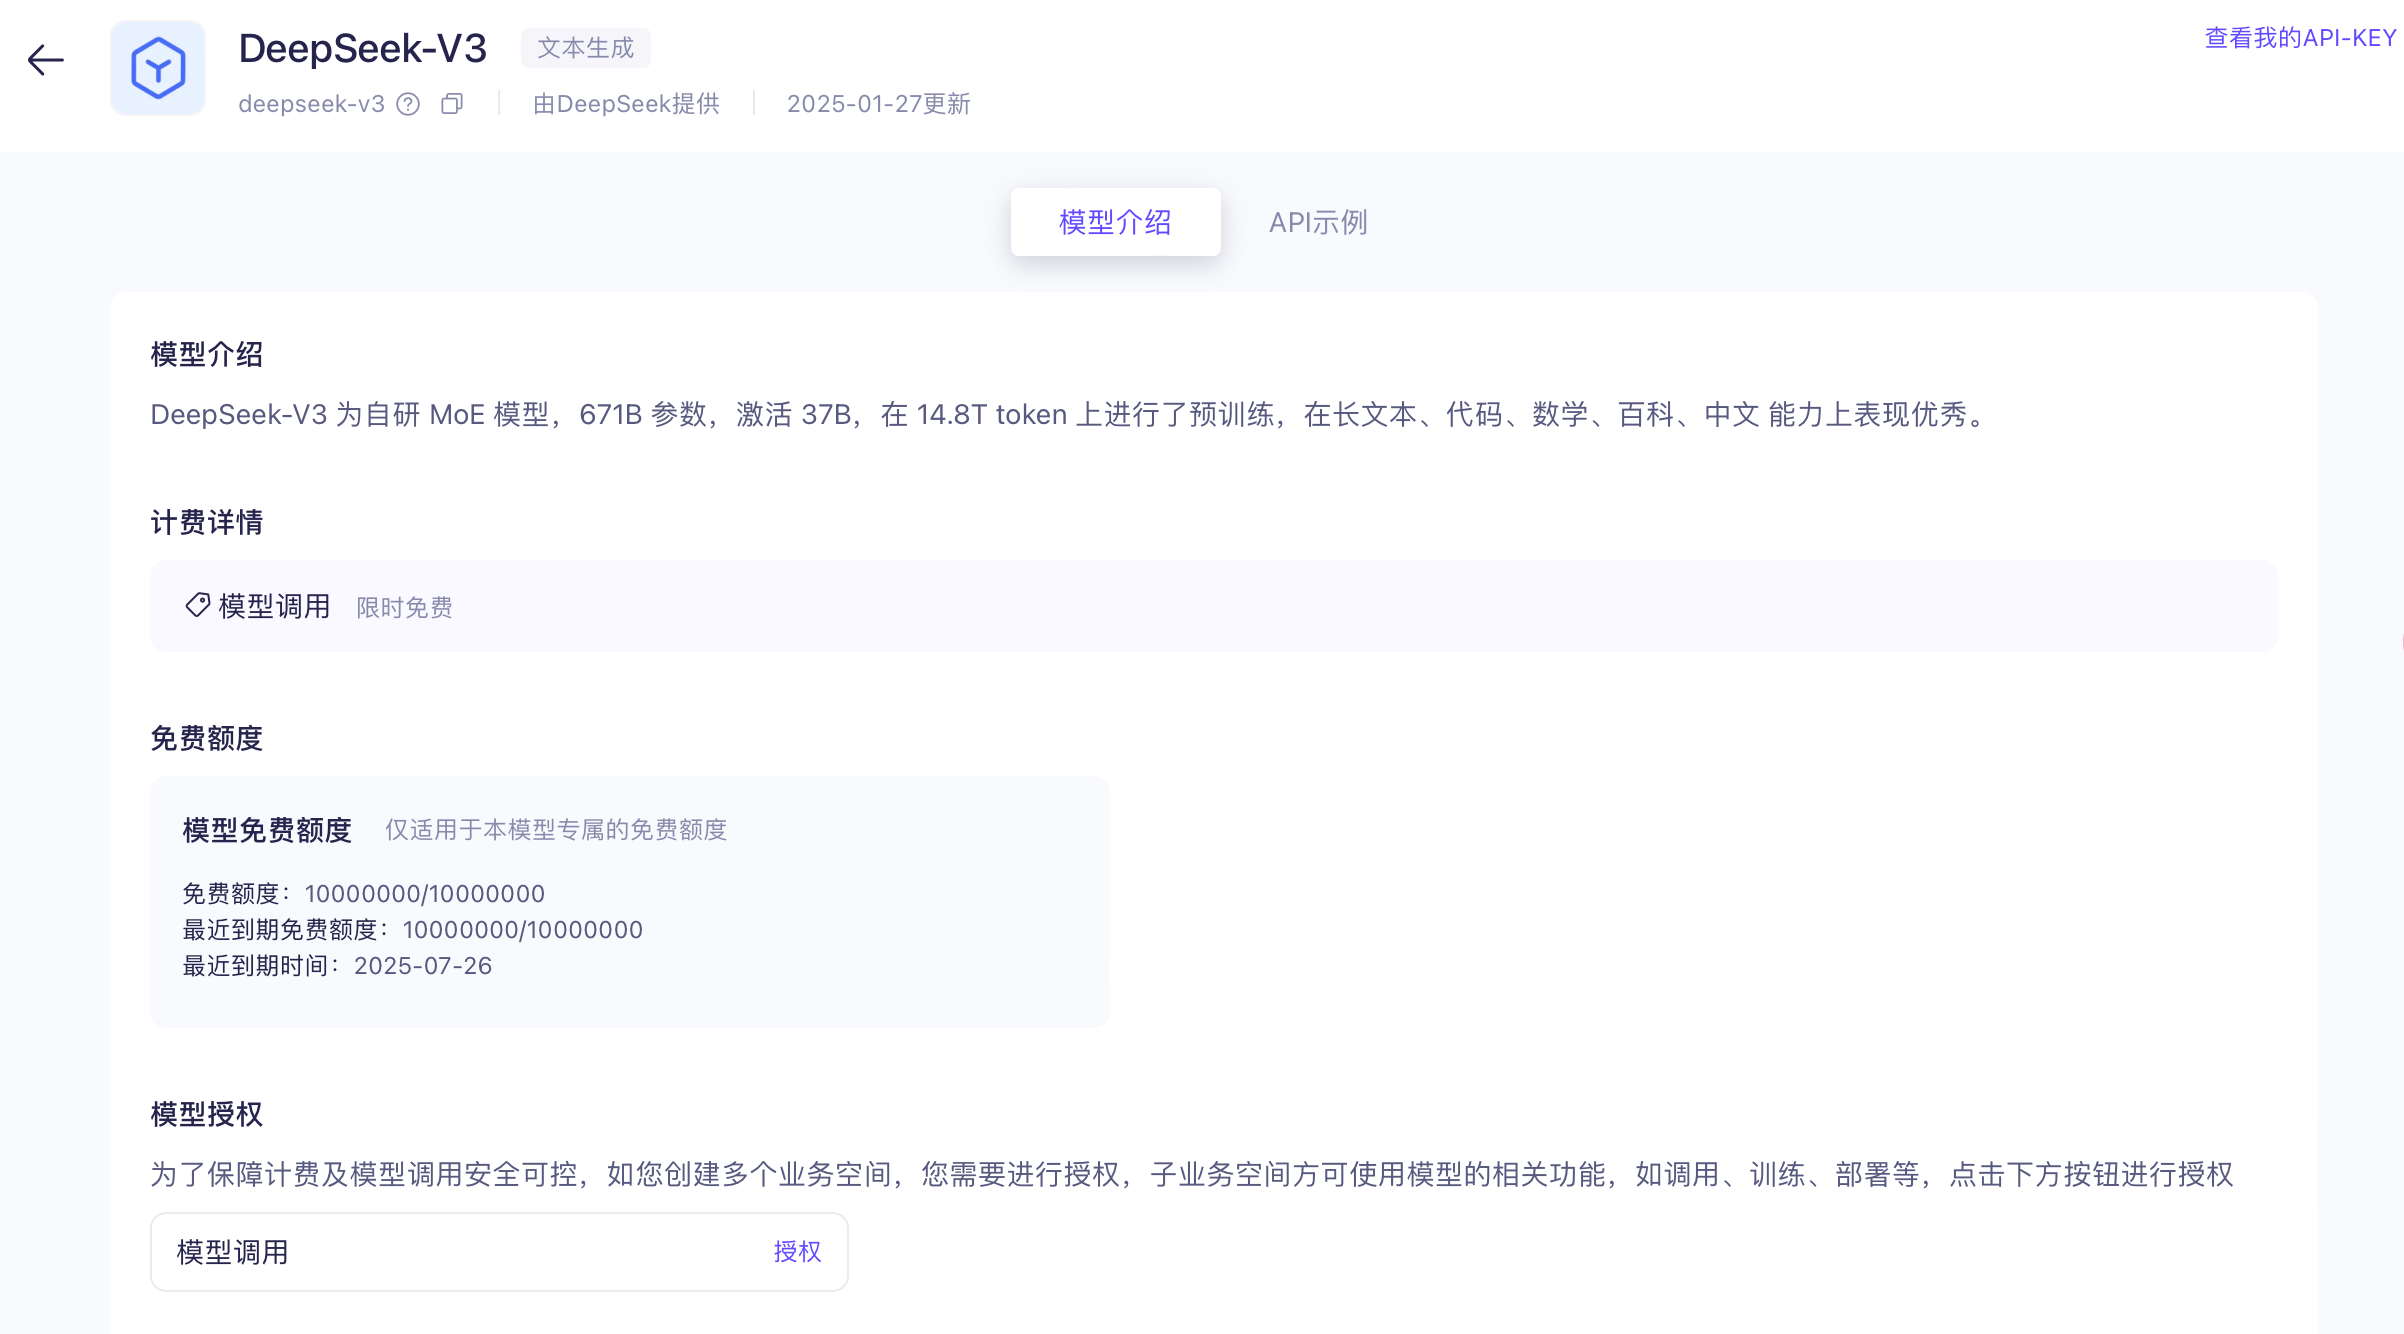The image size is (2404, 1334).
Task: Click the 模型免费额度 card title
Action: pyautogui.click(x=267, y=830)
